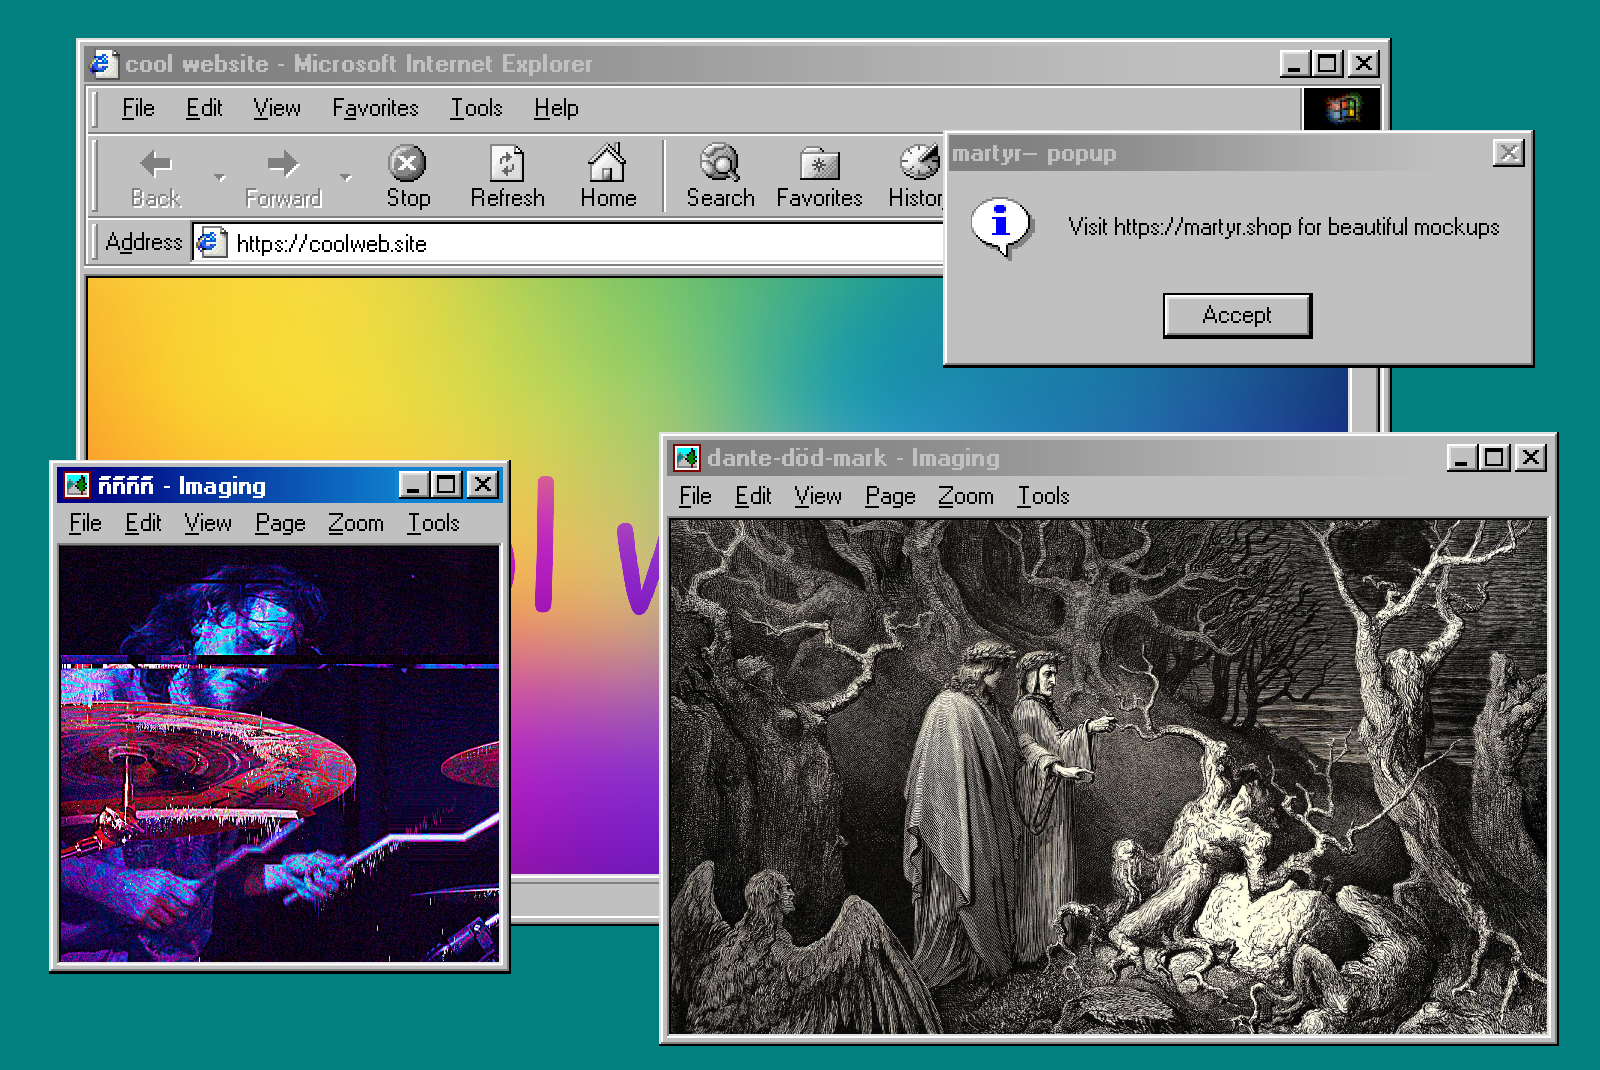Click the Imaging app icon in dante-död-mark window

click(x=687, y=458)
